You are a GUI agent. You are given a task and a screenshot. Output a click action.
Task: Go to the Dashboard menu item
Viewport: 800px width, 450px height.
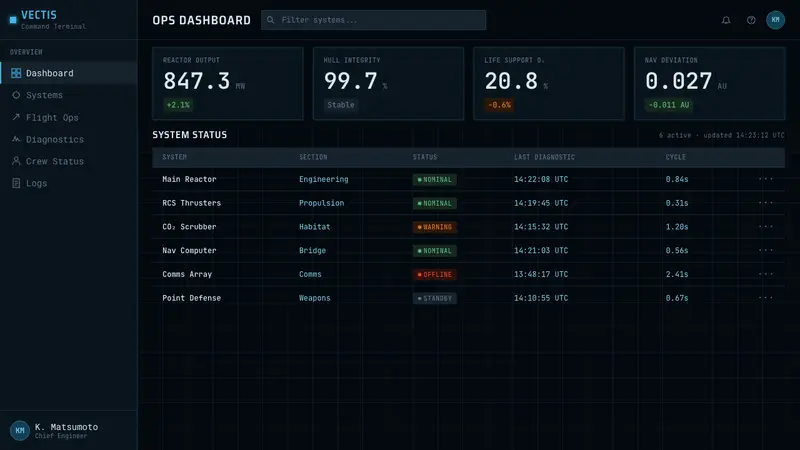coord(69,73)
